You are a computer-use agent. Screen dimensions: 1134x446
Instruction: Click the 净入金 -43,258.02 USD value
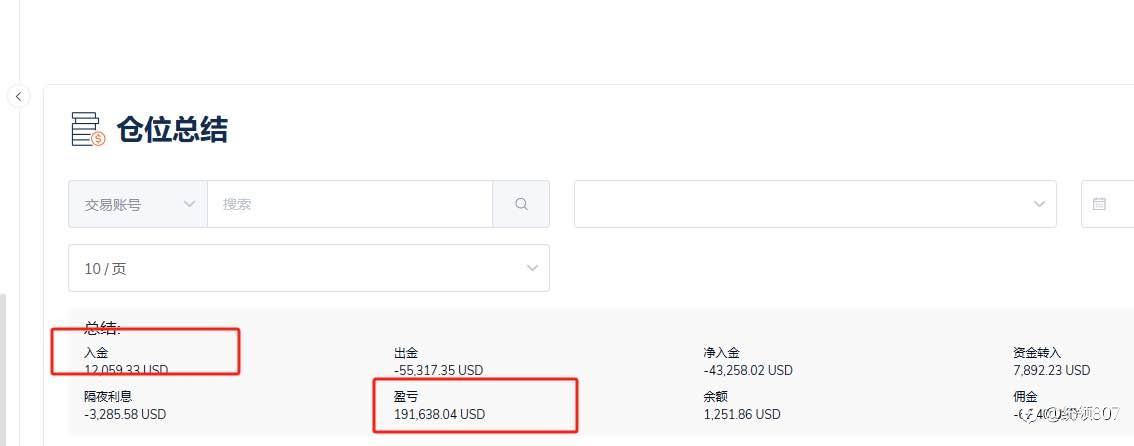tap(748, 370)
